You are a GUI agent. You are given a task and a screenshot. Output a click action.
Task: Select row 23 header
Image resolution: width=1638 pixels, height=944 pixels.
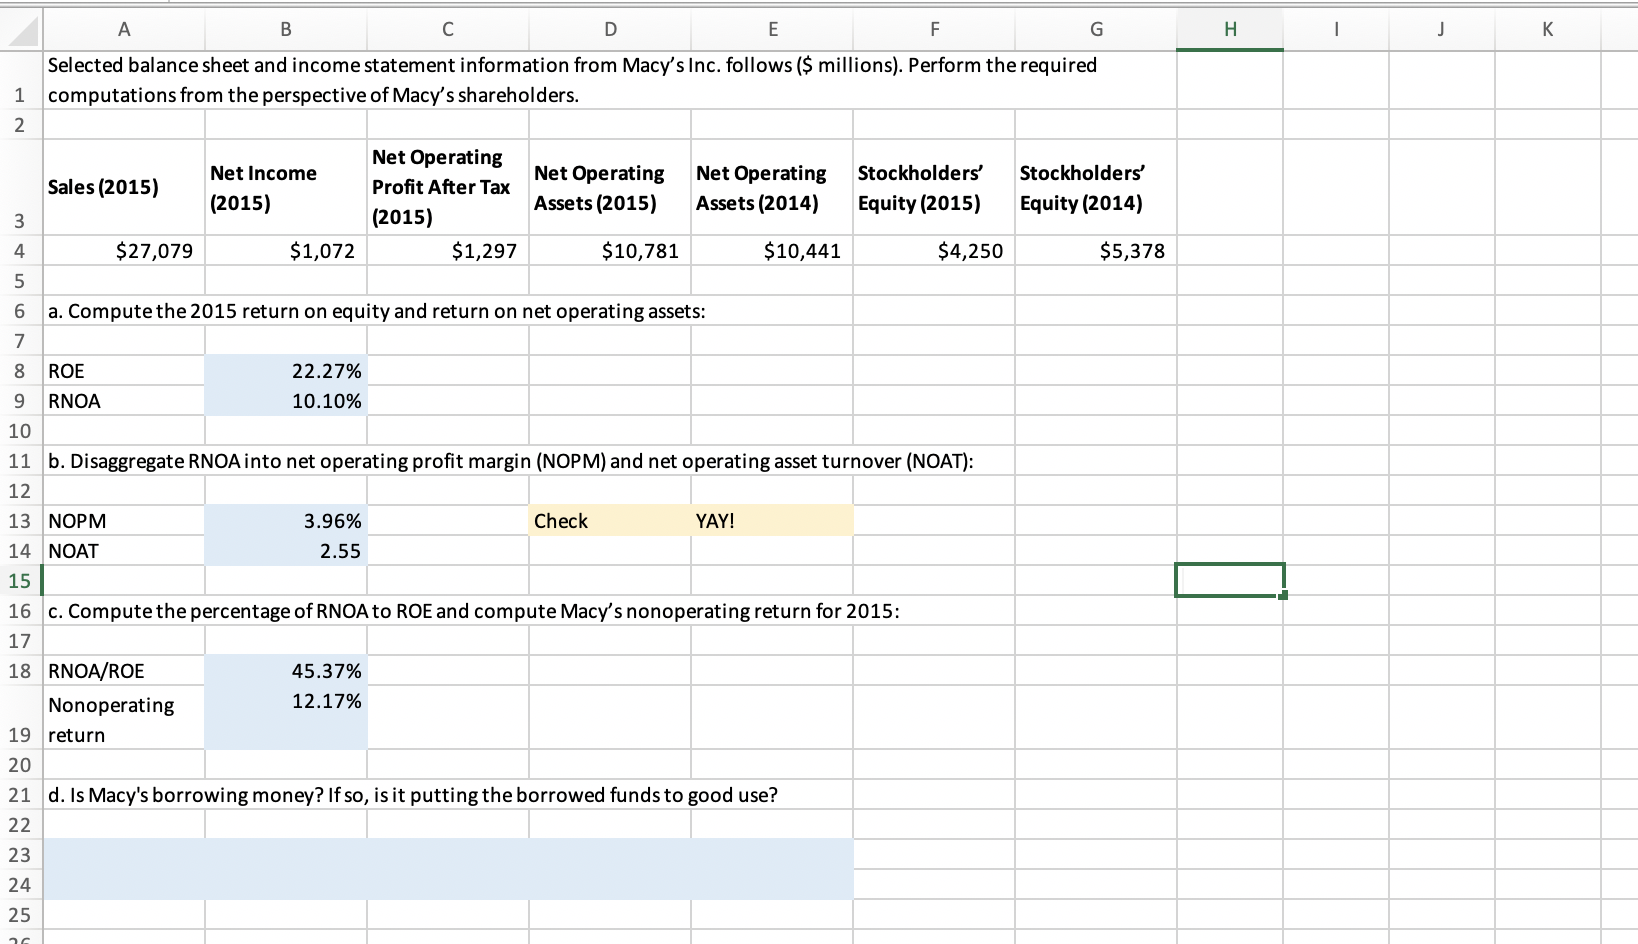(x=21, y=855)
